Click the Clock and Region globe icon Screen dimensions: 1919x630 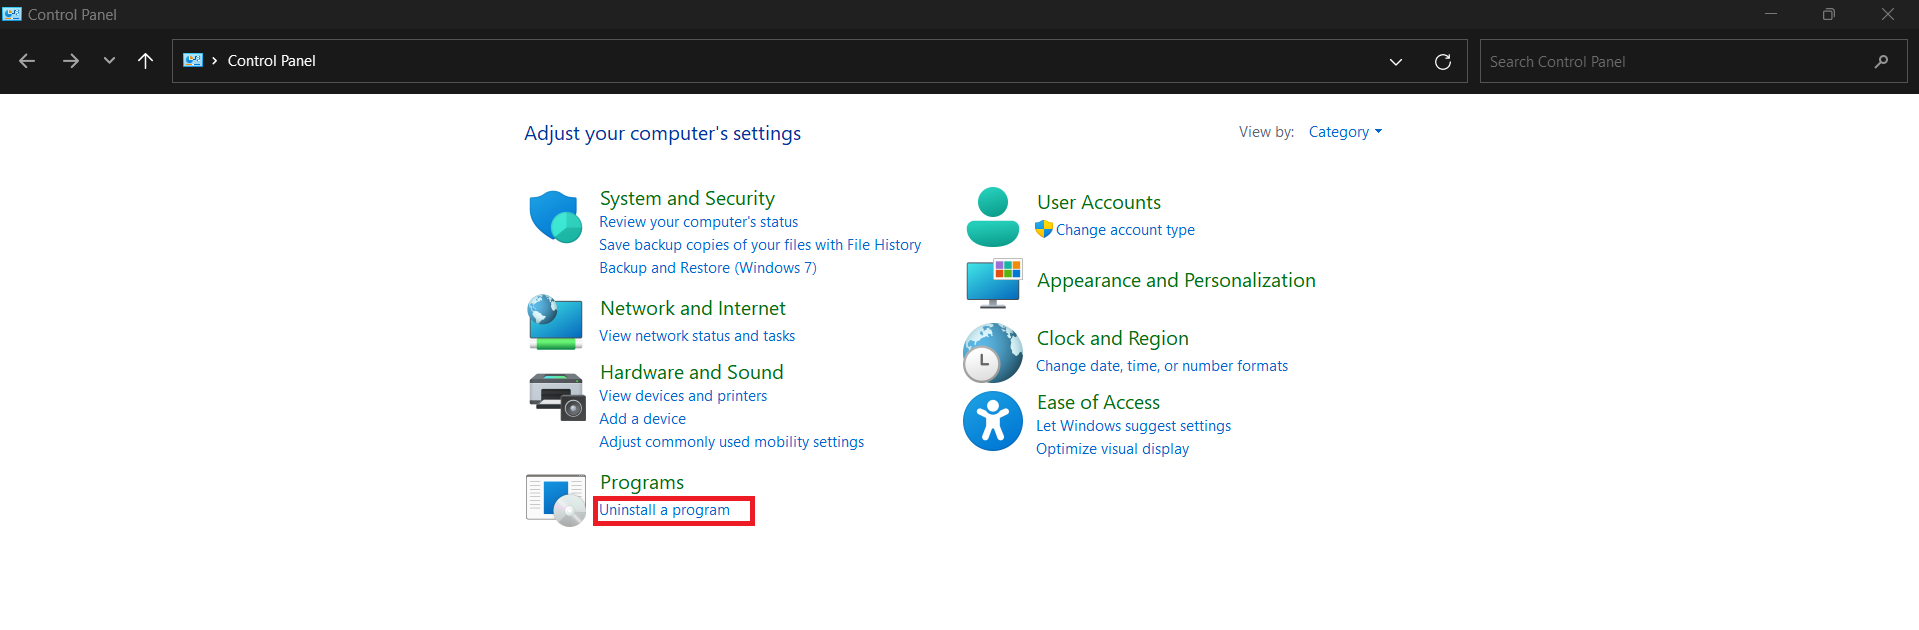993,353
